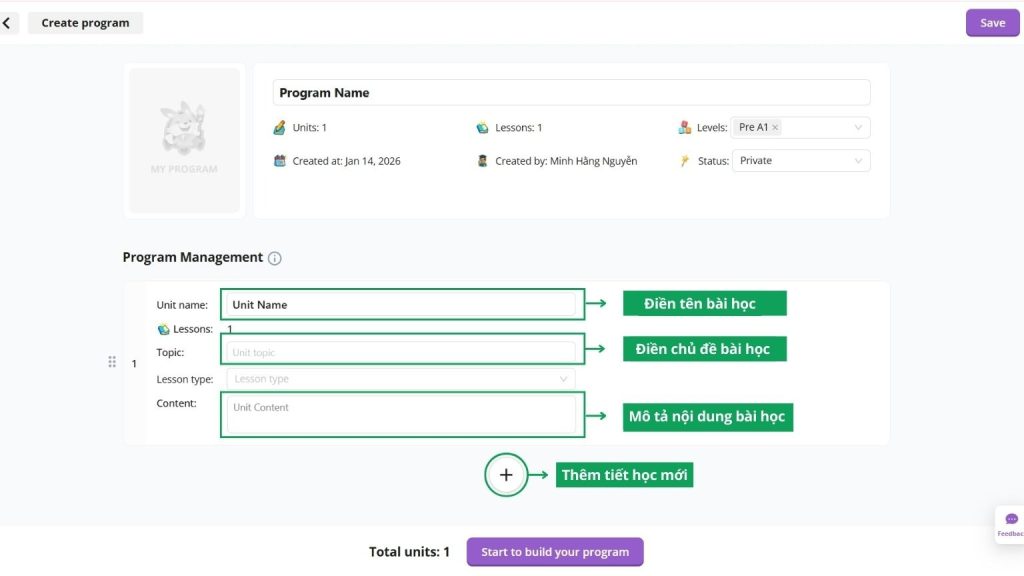The width and height of the screenshot is (1024, 576).
Task: Click the Units count icon
Action: 280,128
